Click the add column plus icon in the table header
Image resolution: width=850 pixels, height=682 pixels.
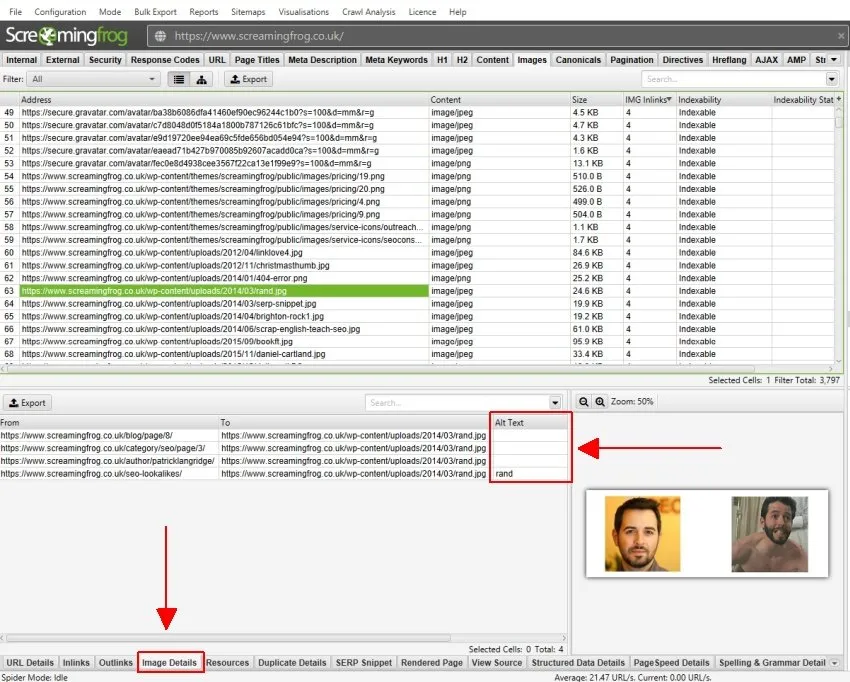coord(838,100)
